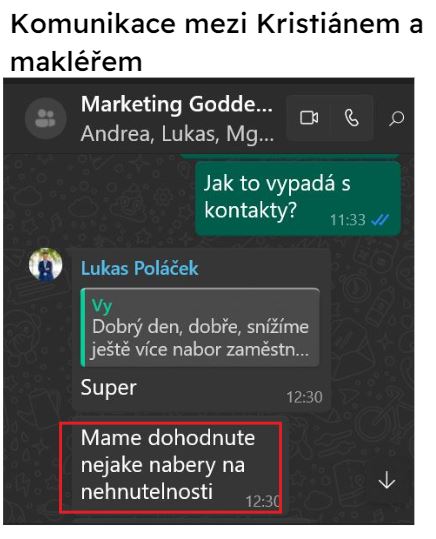Screen dimensions: 436x539
Task: Click the Lukas Poláček sender name
Action: (x=140, y=268)
